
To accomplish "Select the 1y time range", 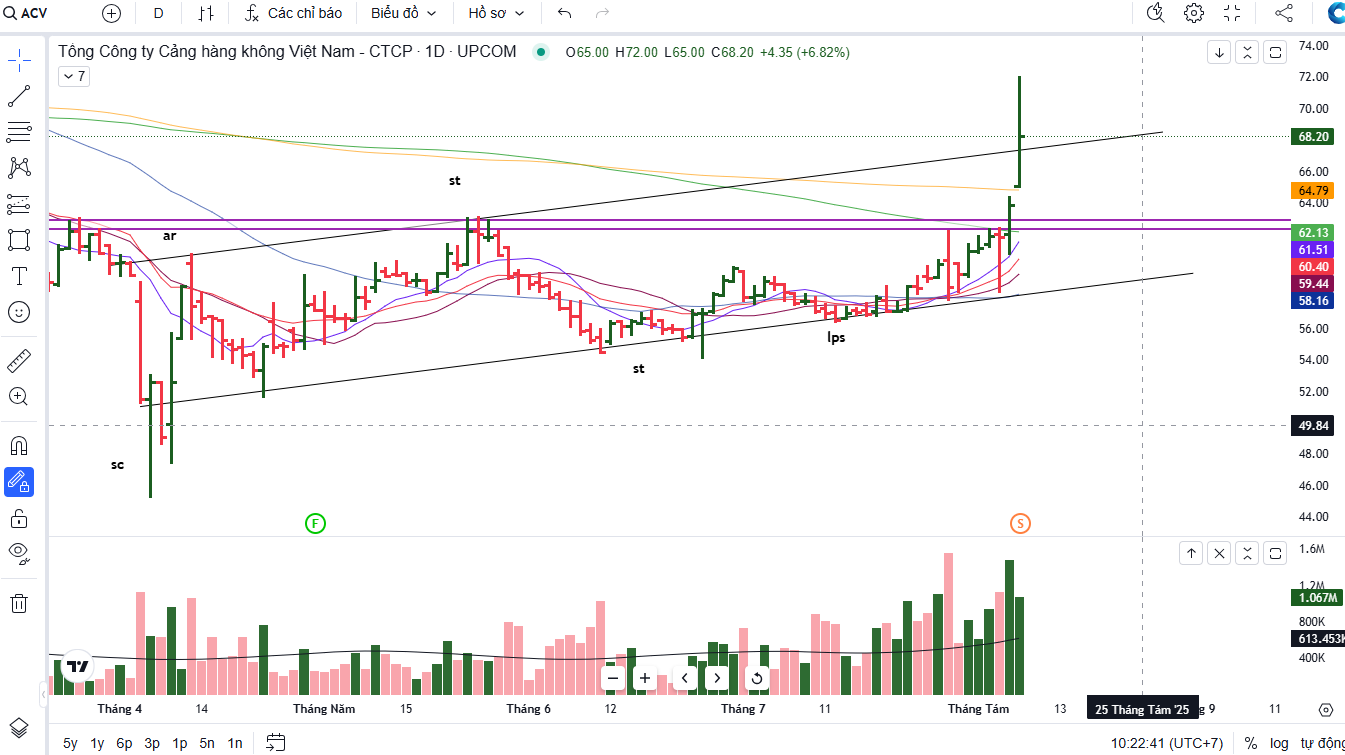I will pyautogui.click(x=97, y=743).
